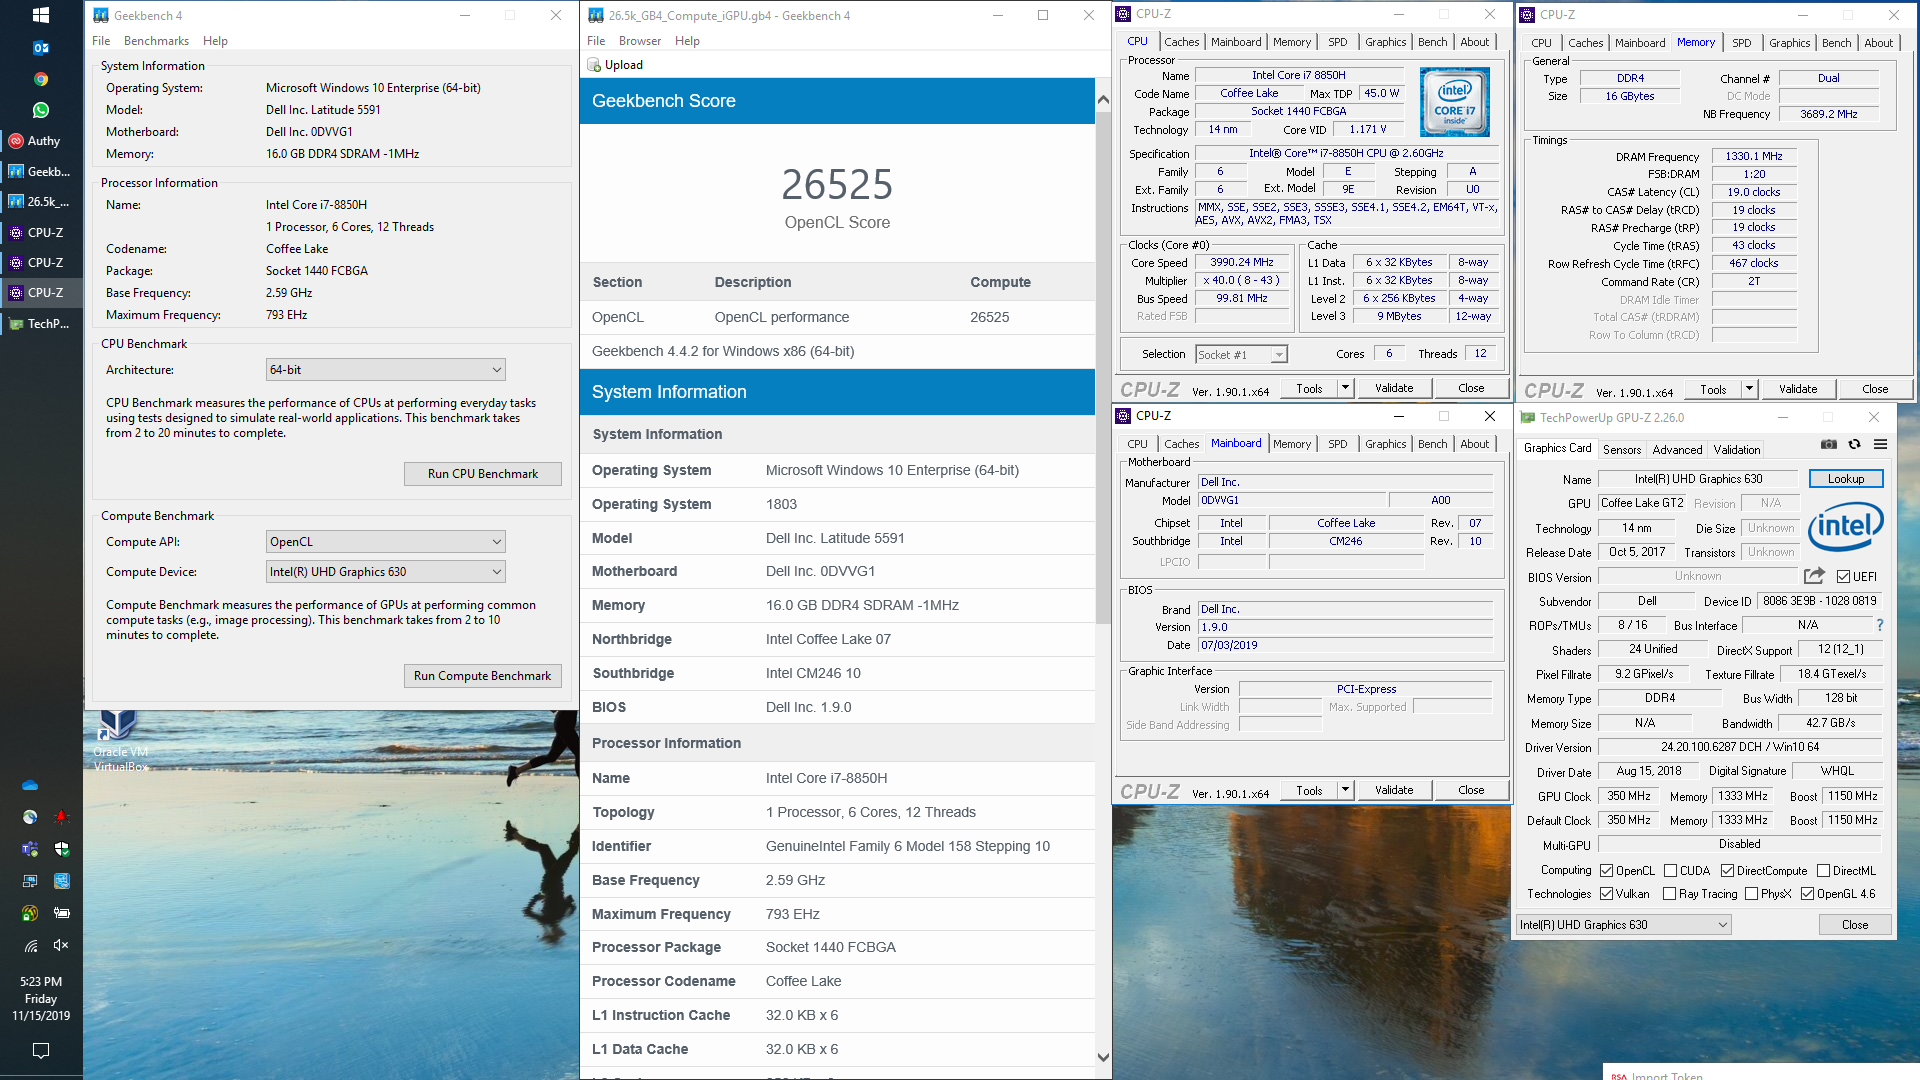Click the Wi-Fi network tray icon
This screenshot has width=1920, height=1080.
coord(30,945)
